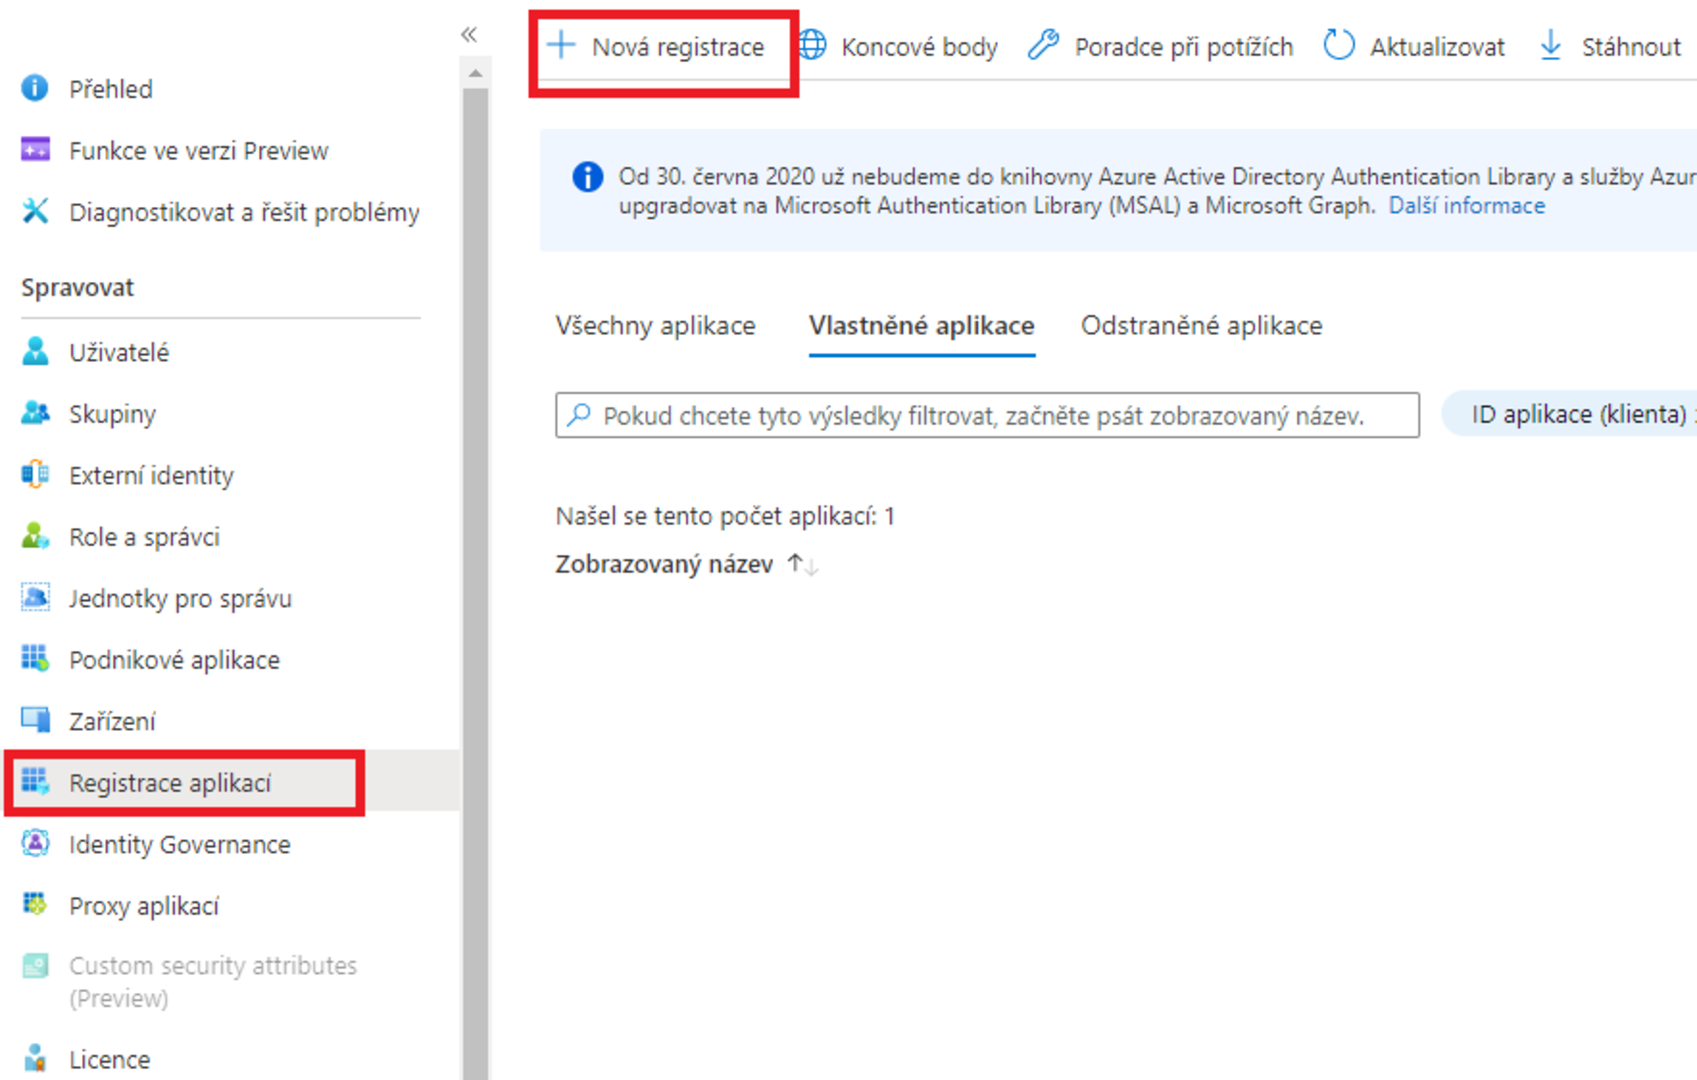Select the Skupiny group icon
Screen dimensions: 1697x1080
coord(35,413)
